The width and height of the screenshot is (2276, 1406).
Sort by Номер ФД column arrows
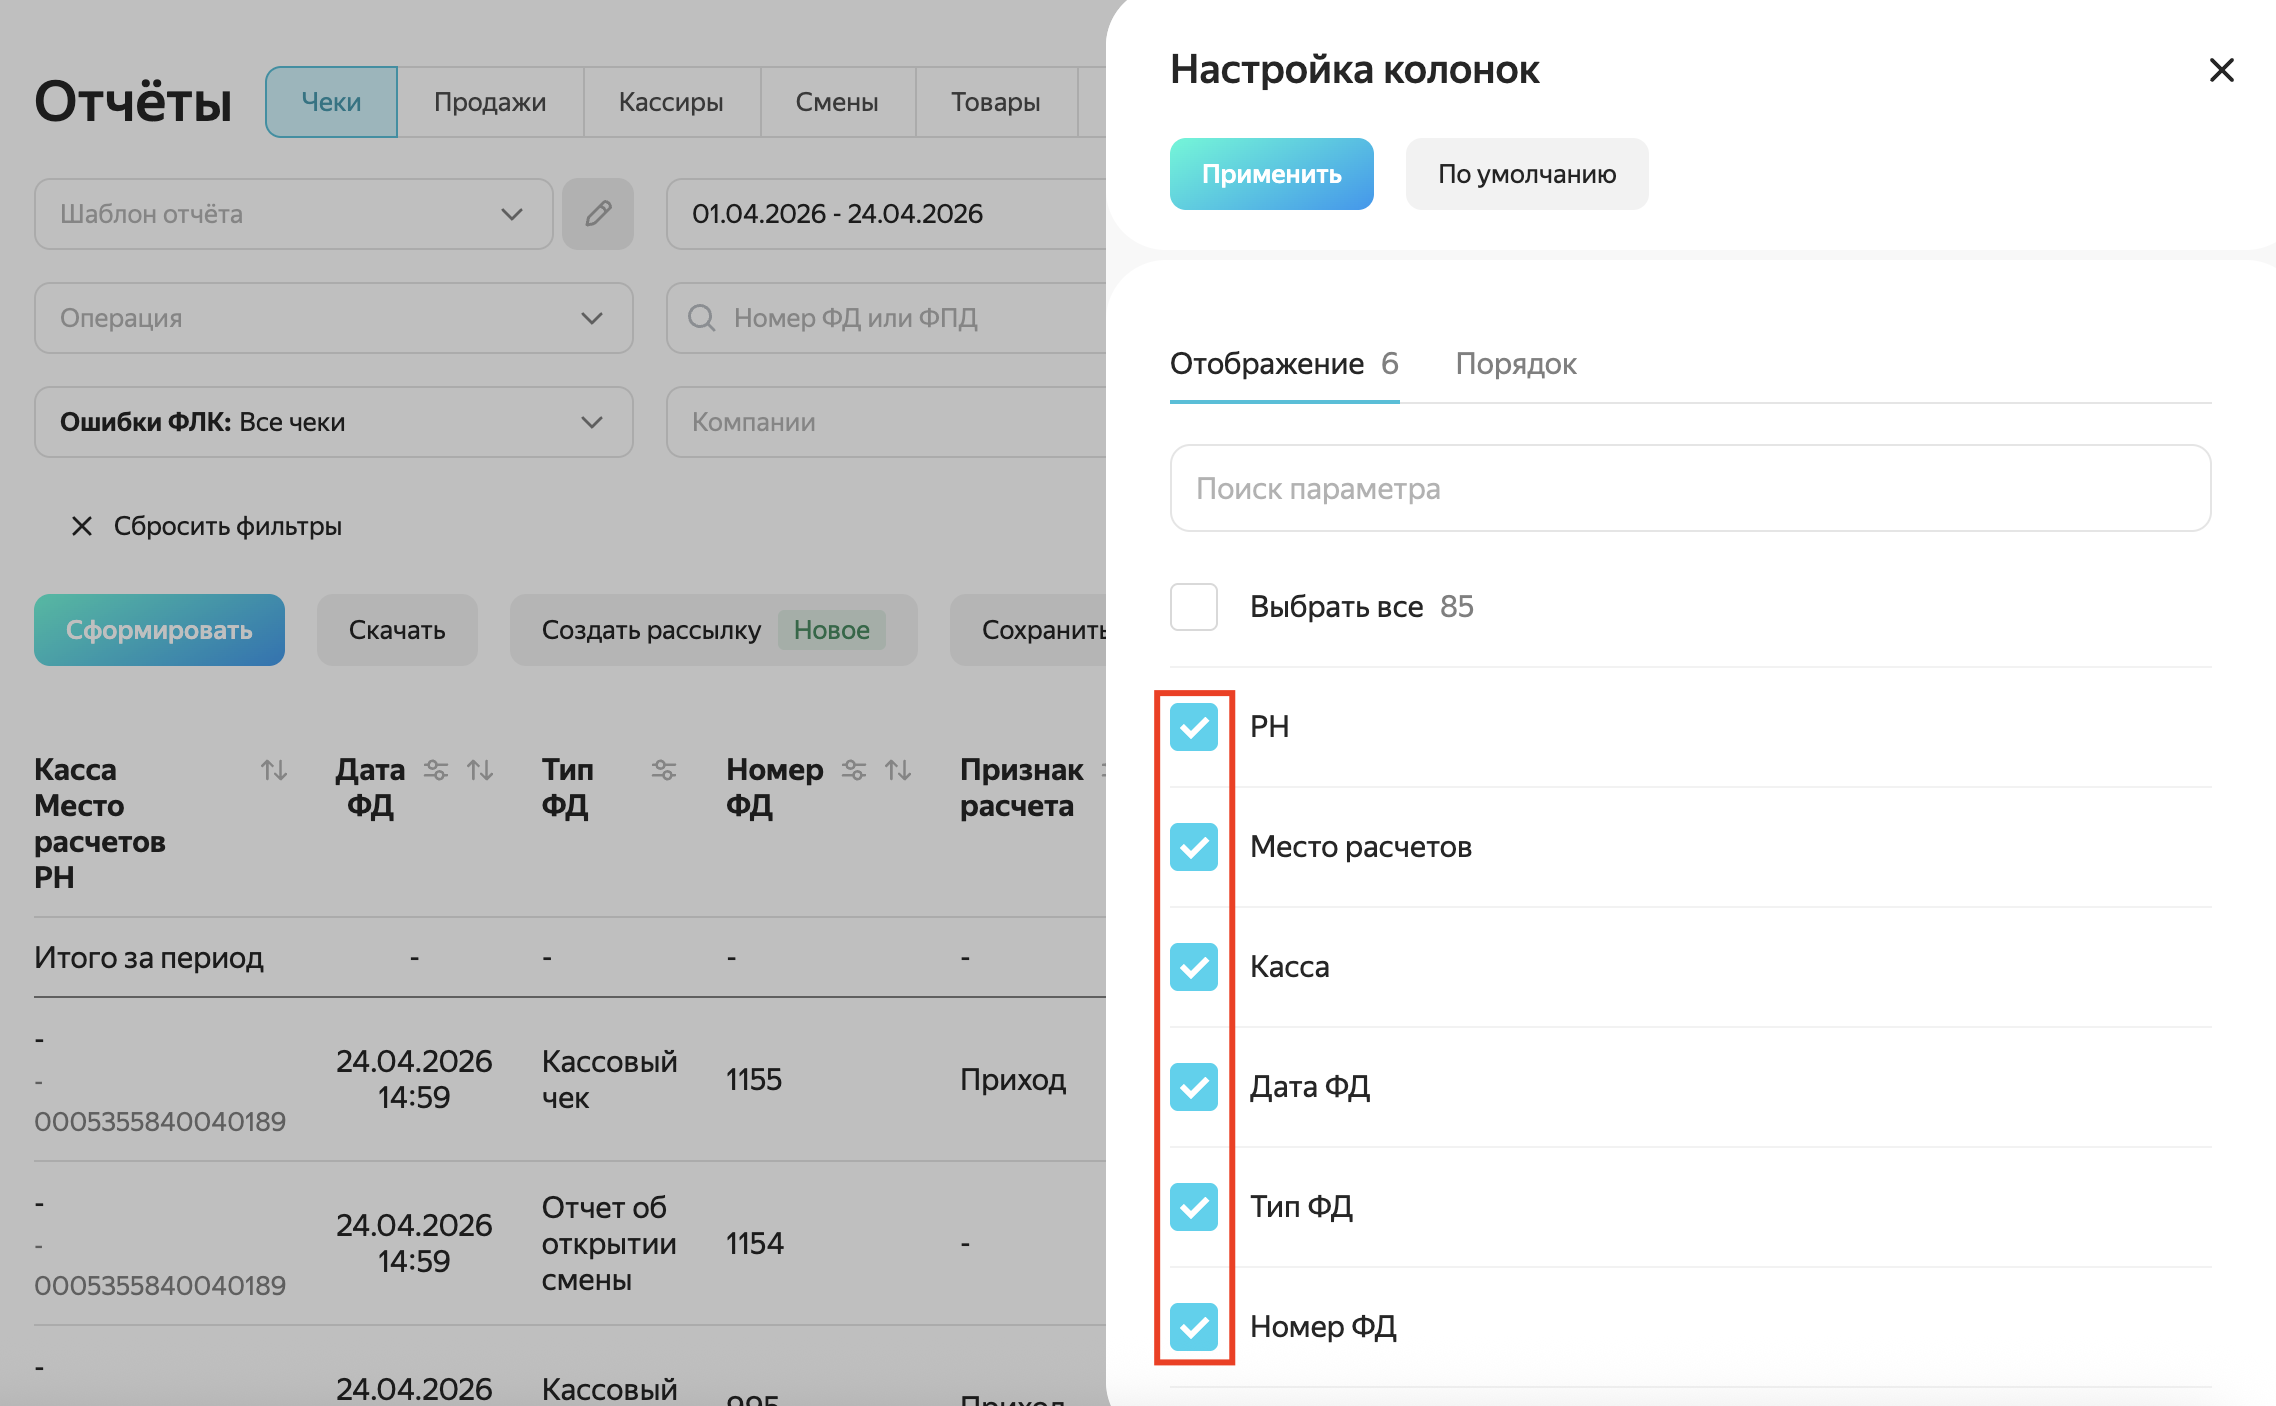pos(898,770)
